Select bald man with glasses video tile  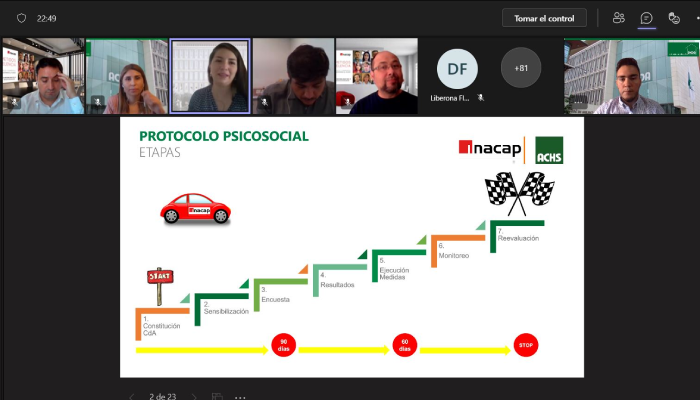tap(376, 76)
